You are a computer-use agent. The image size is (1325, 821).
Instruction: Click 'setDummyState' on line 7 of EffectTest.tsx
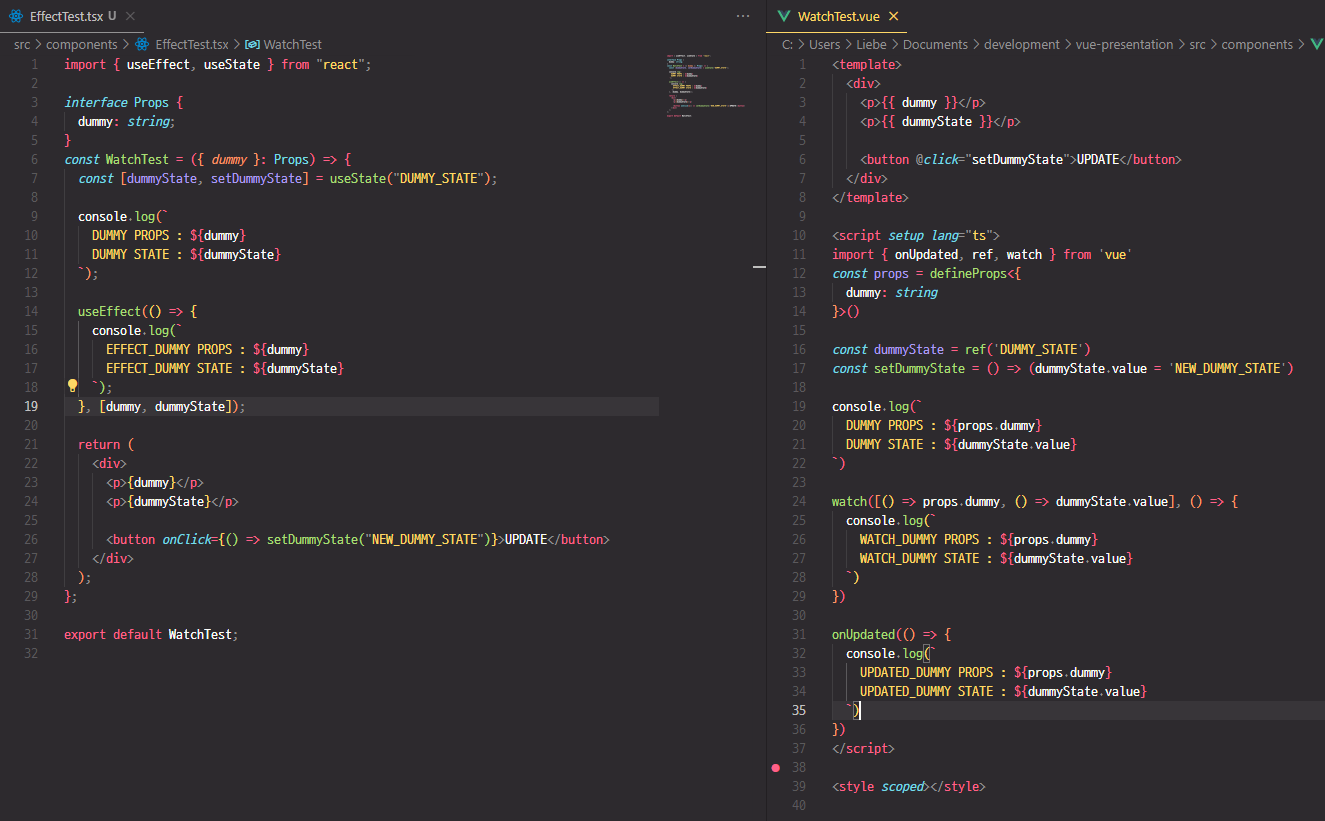tap(256, 178)
